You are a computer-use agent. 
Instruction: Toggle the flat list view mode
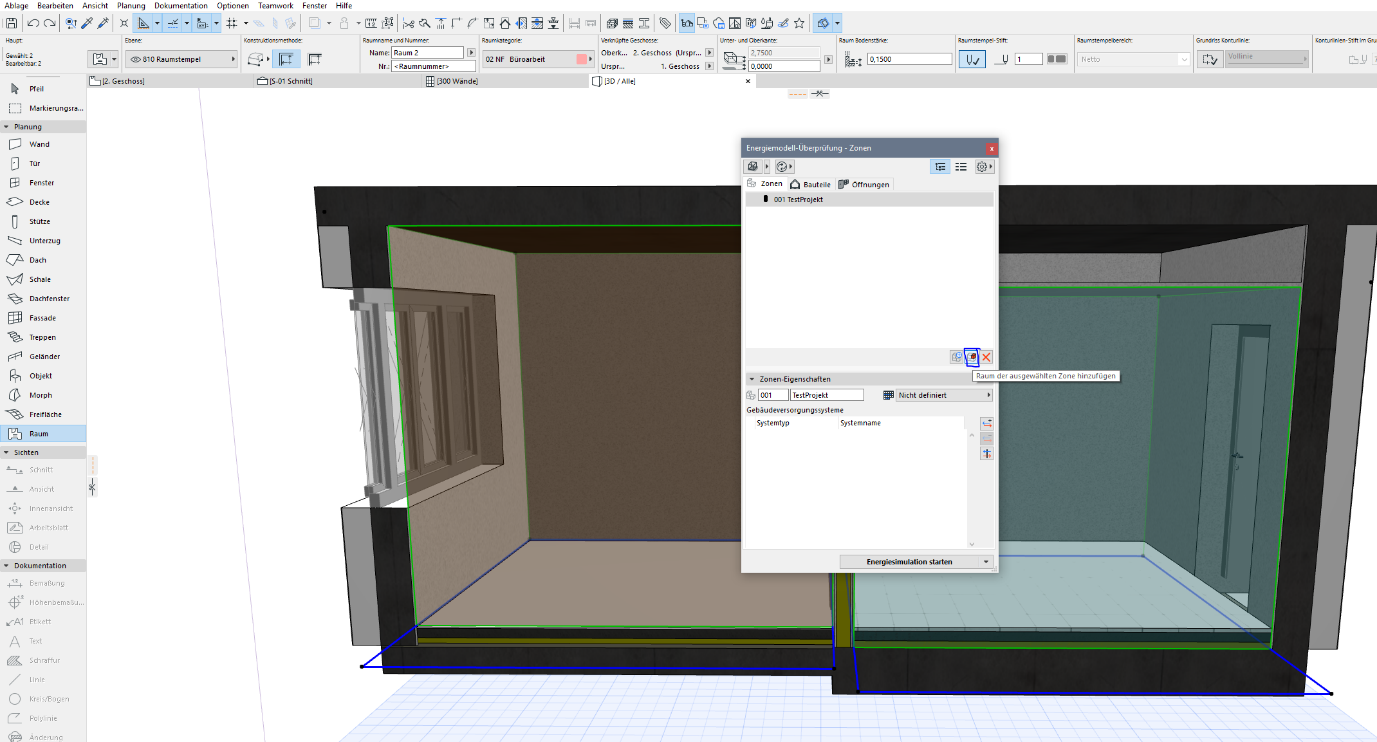click(961, 167)
